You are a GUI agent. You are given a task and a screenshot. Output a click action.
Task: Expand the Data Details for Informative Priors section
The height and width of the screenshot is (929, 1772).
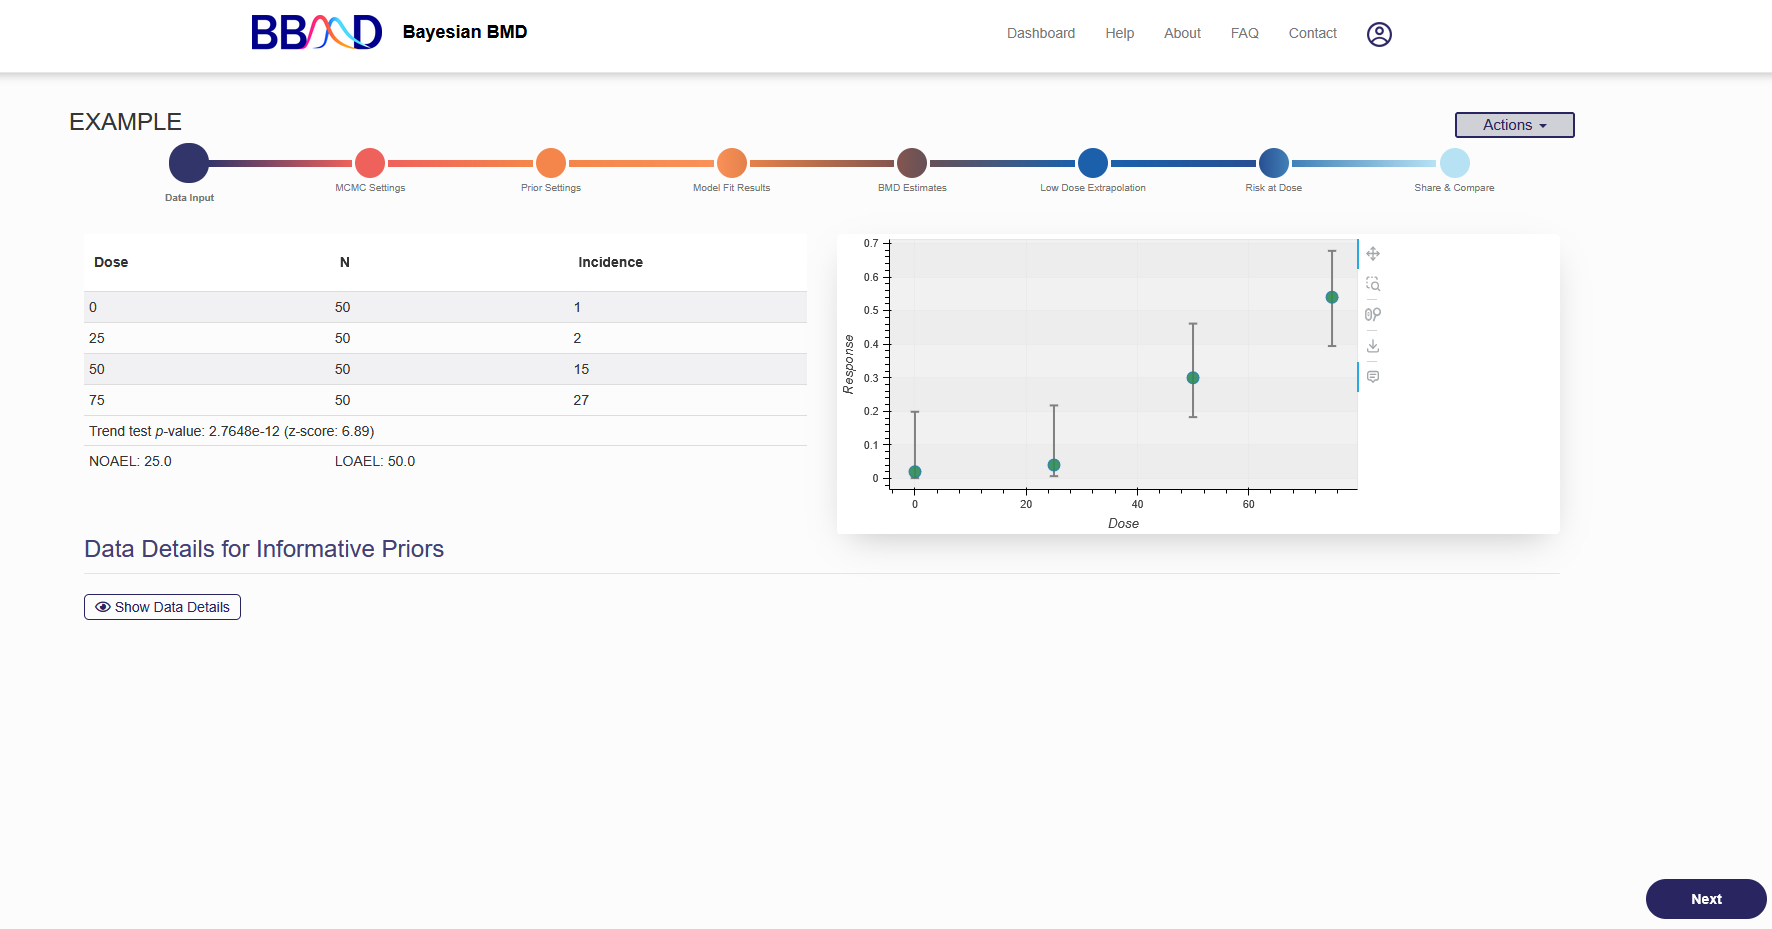(162, 607)
